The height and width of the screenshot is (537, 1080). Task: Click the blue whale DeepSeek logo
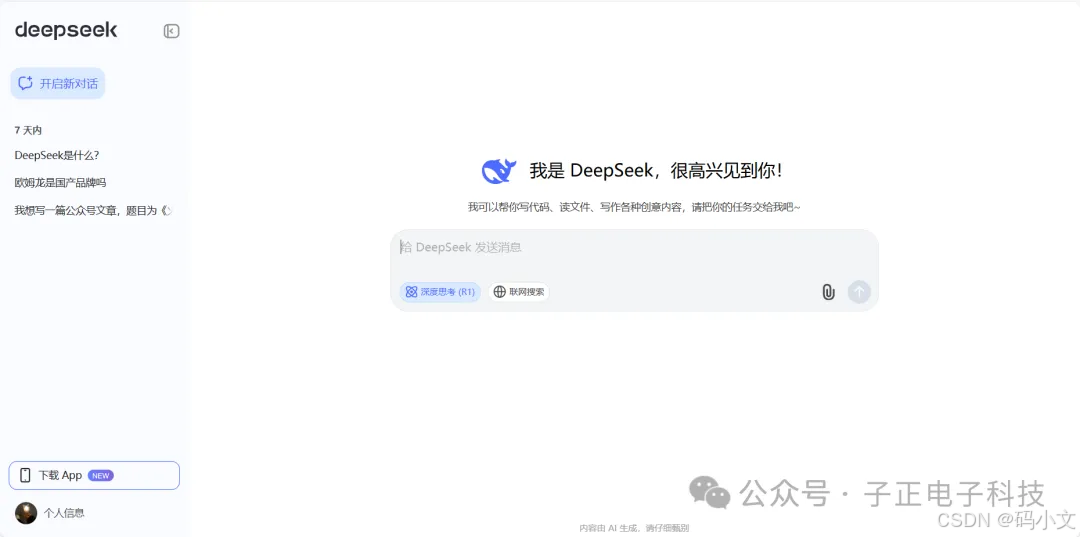[x=499, y=171]
